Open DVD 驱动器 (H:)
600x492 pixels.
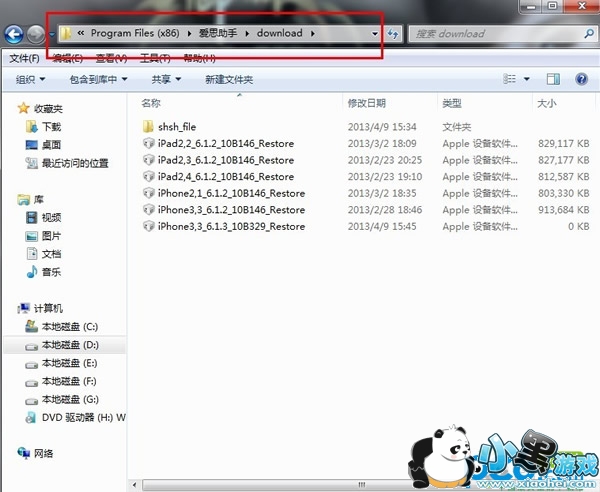pos(83,418)
